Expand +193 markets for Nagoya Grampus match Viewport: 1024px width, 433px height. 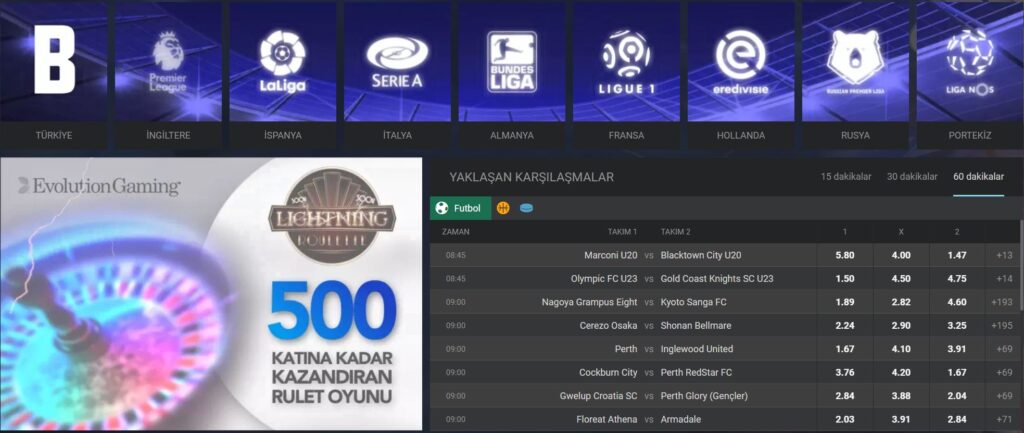tap(1001, 302)
